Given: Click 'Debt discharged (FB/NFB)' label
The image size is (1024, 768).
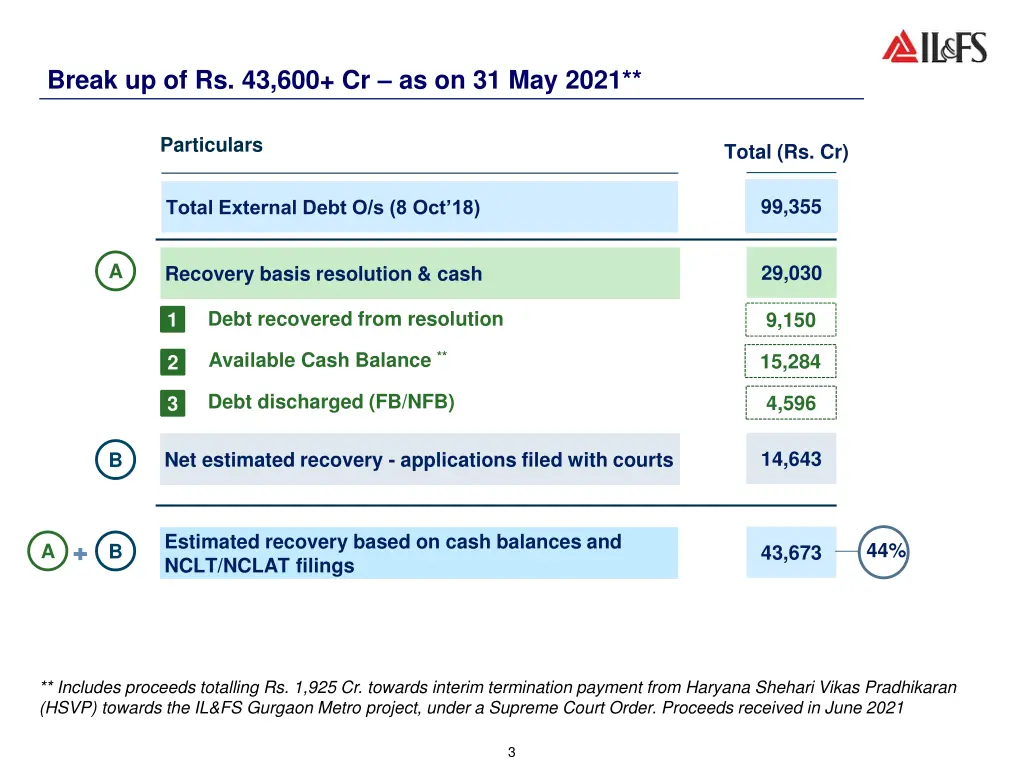Looking at the screenshot, I should [331, 402].
